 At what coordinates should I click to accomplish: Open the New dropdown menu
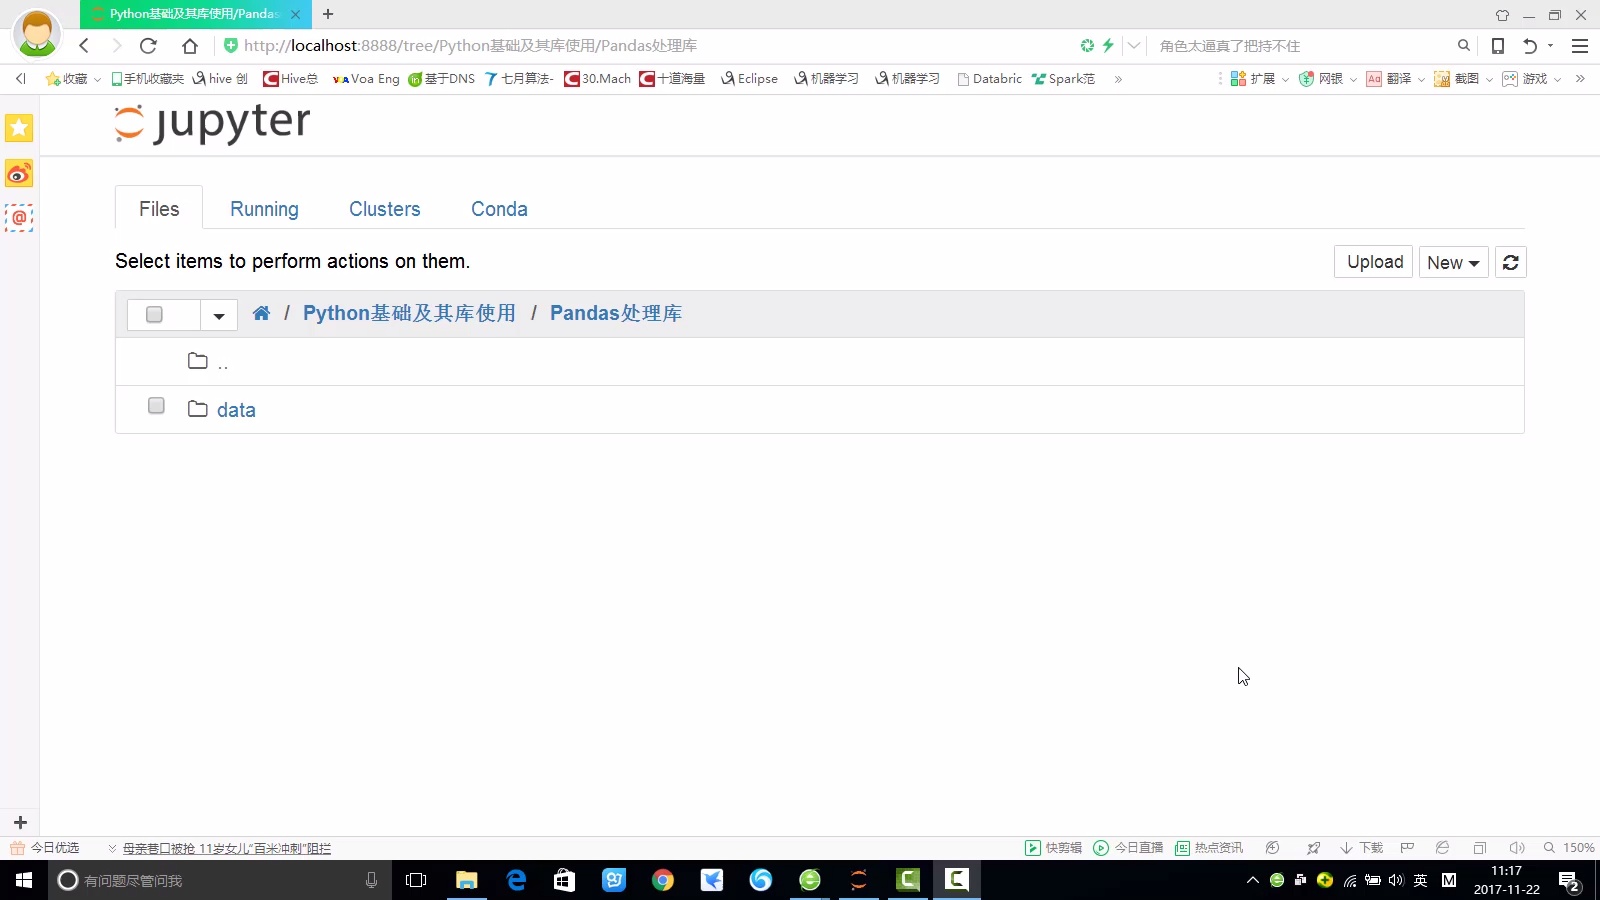pos(1453,262)
